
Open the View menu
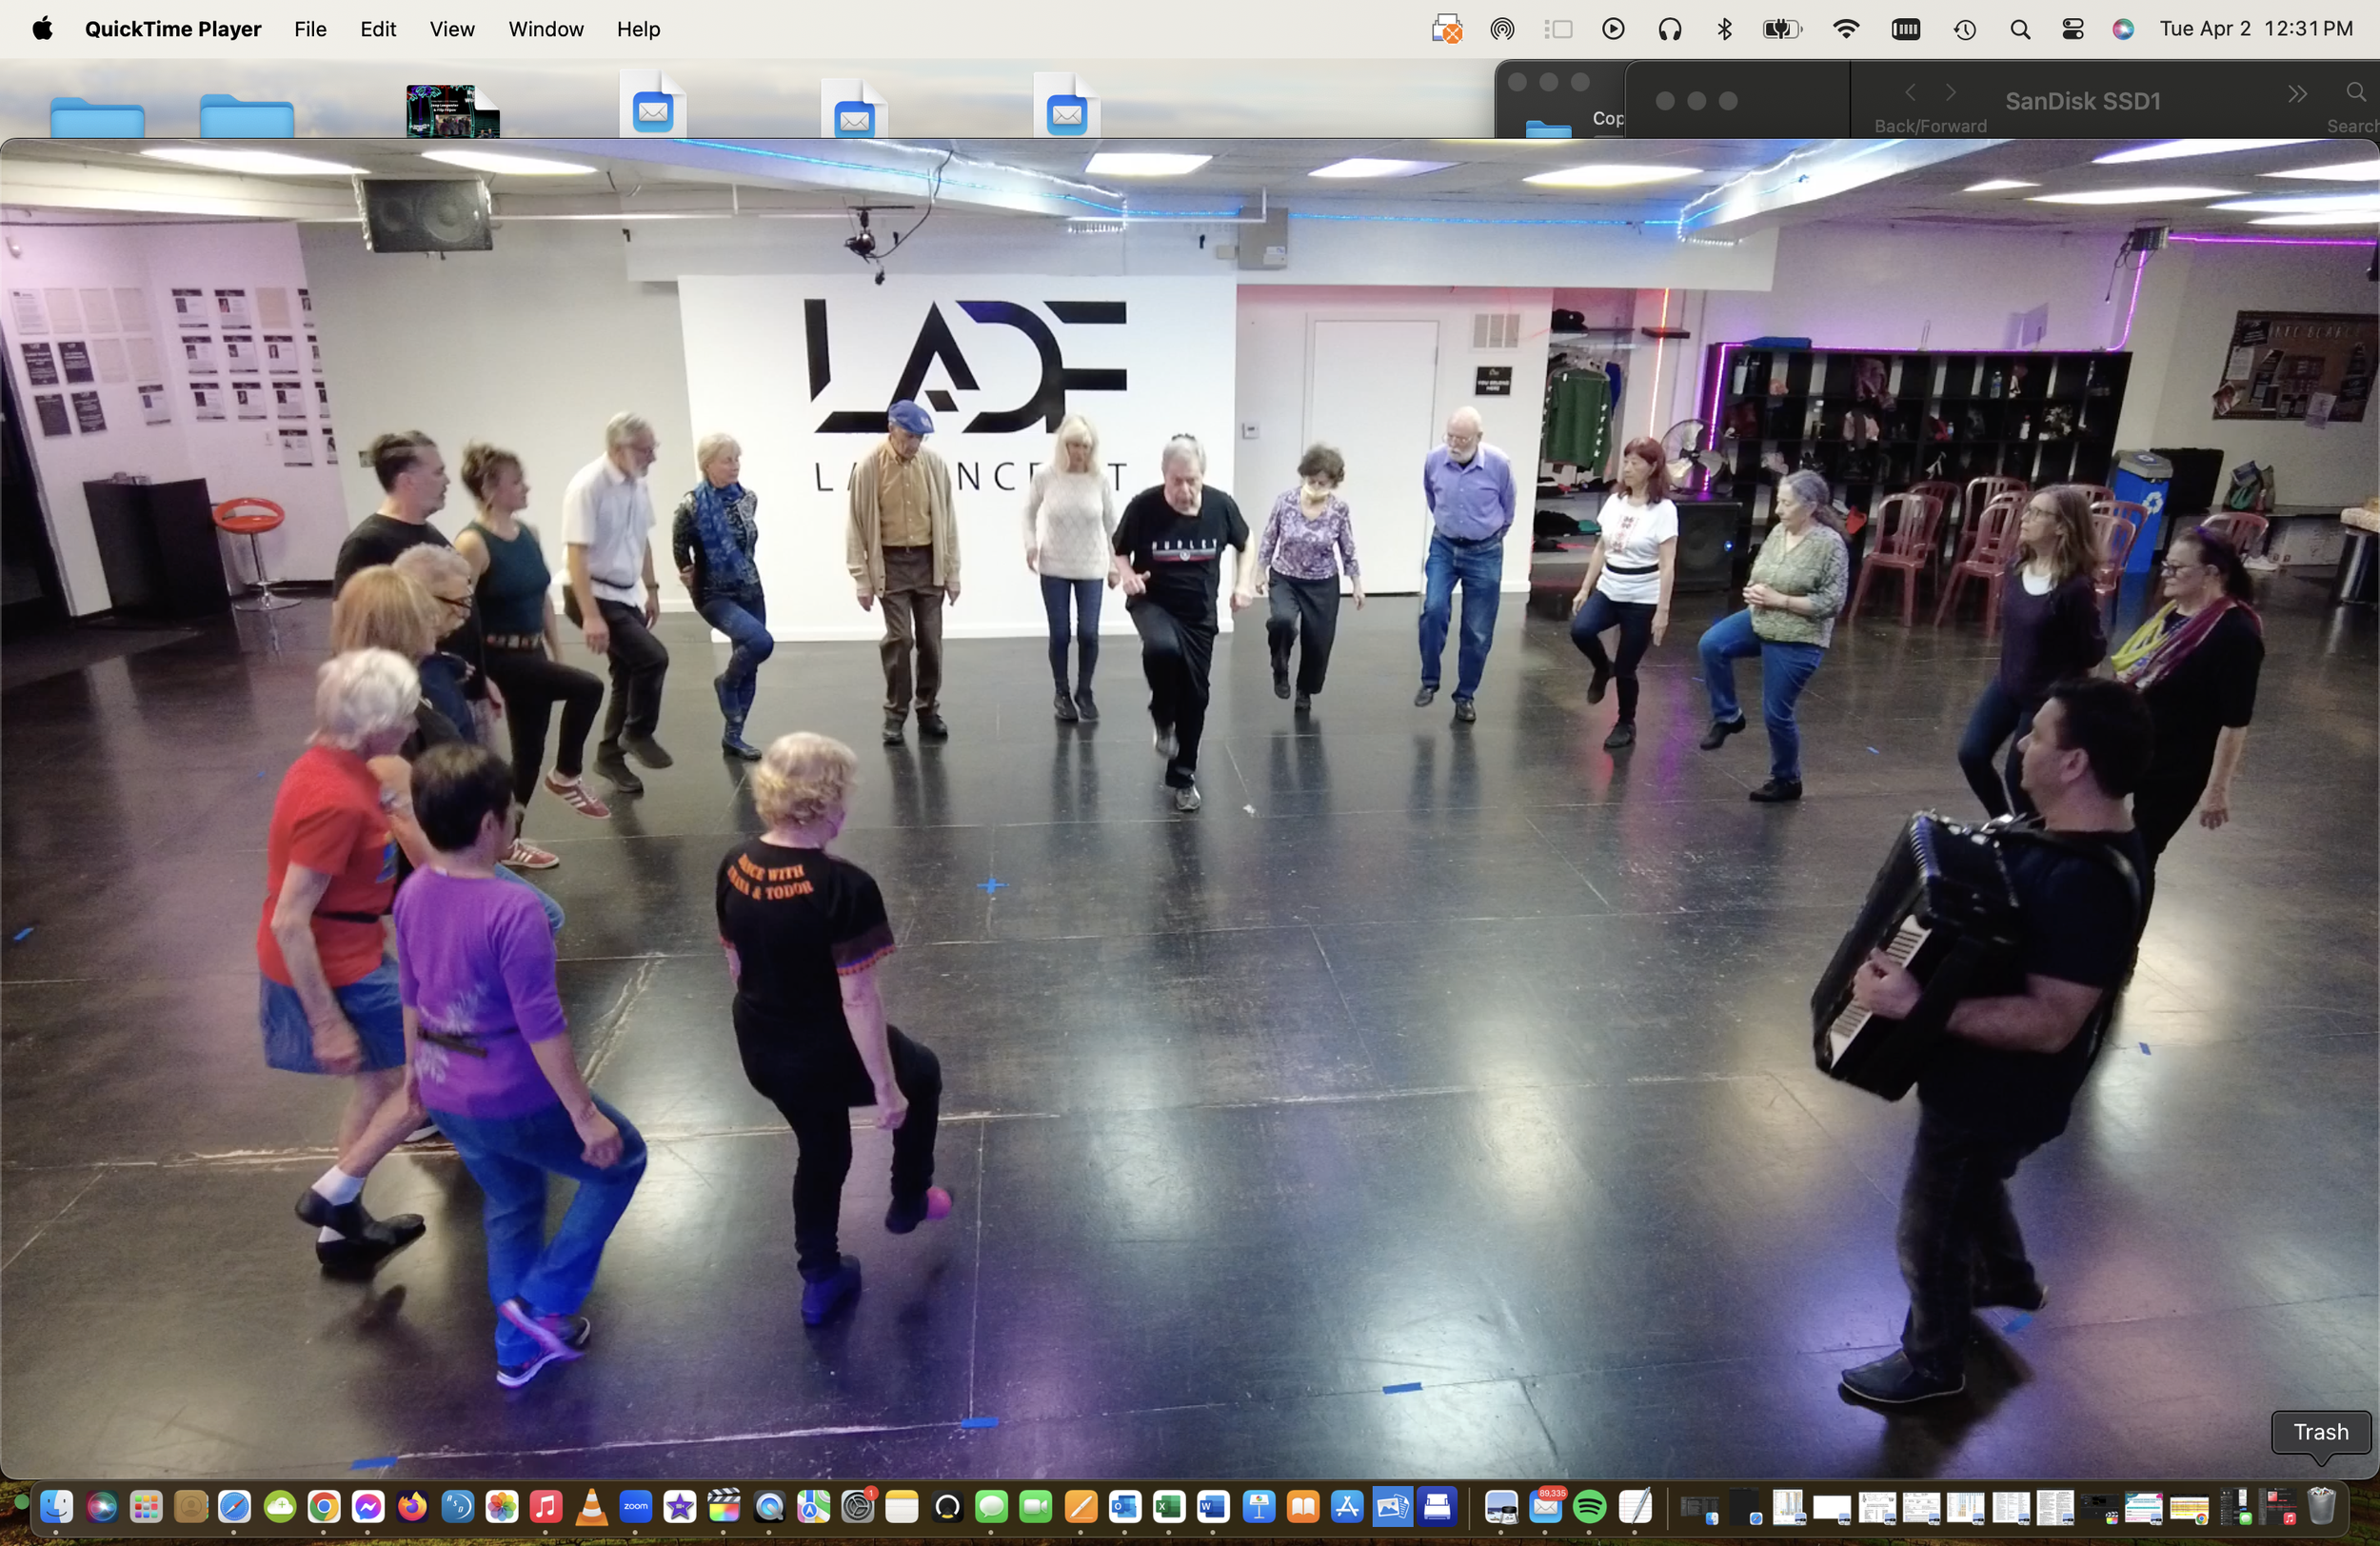pyautogui.click(x=451, y=29)
